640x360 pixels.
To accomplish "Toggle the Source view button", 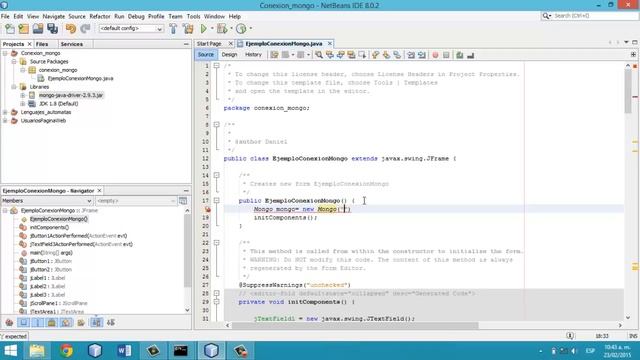I will point(206,55).
